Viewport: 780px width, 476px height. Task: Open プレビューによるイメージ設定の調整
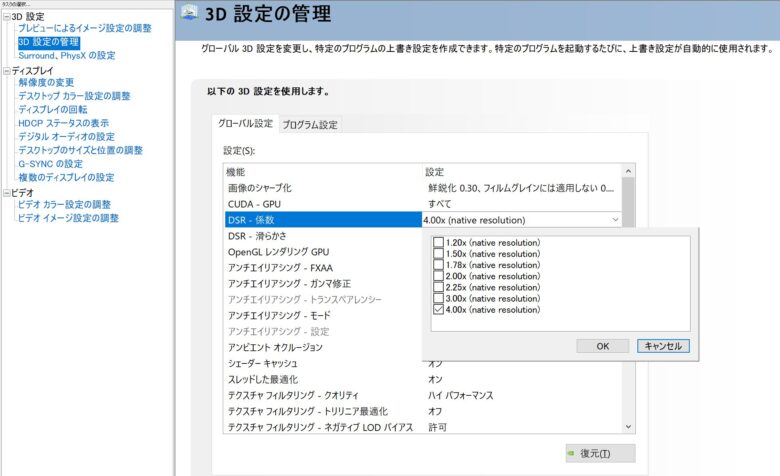pos(85,28)
